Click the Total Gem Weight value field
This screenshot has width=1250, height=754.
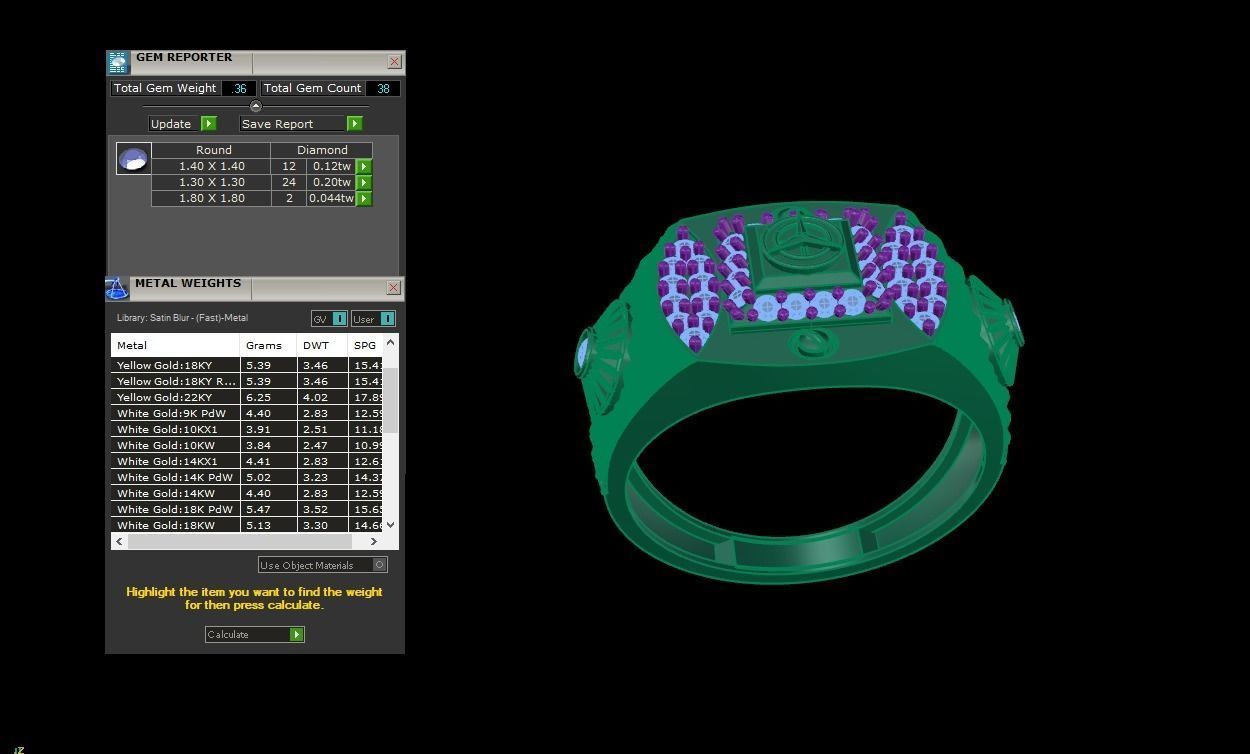[x=239, y=88]
